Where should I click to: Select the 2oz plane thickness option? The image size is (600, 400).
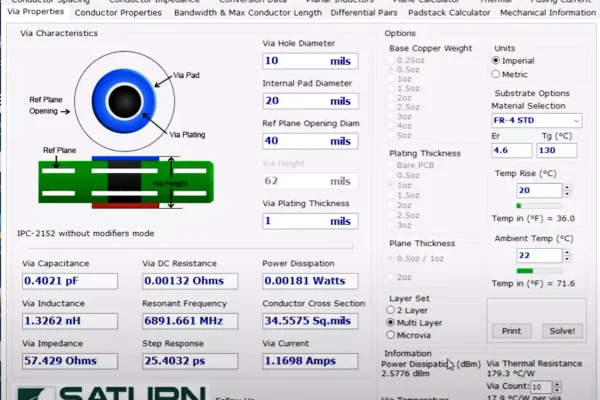[x=400, y=277]
